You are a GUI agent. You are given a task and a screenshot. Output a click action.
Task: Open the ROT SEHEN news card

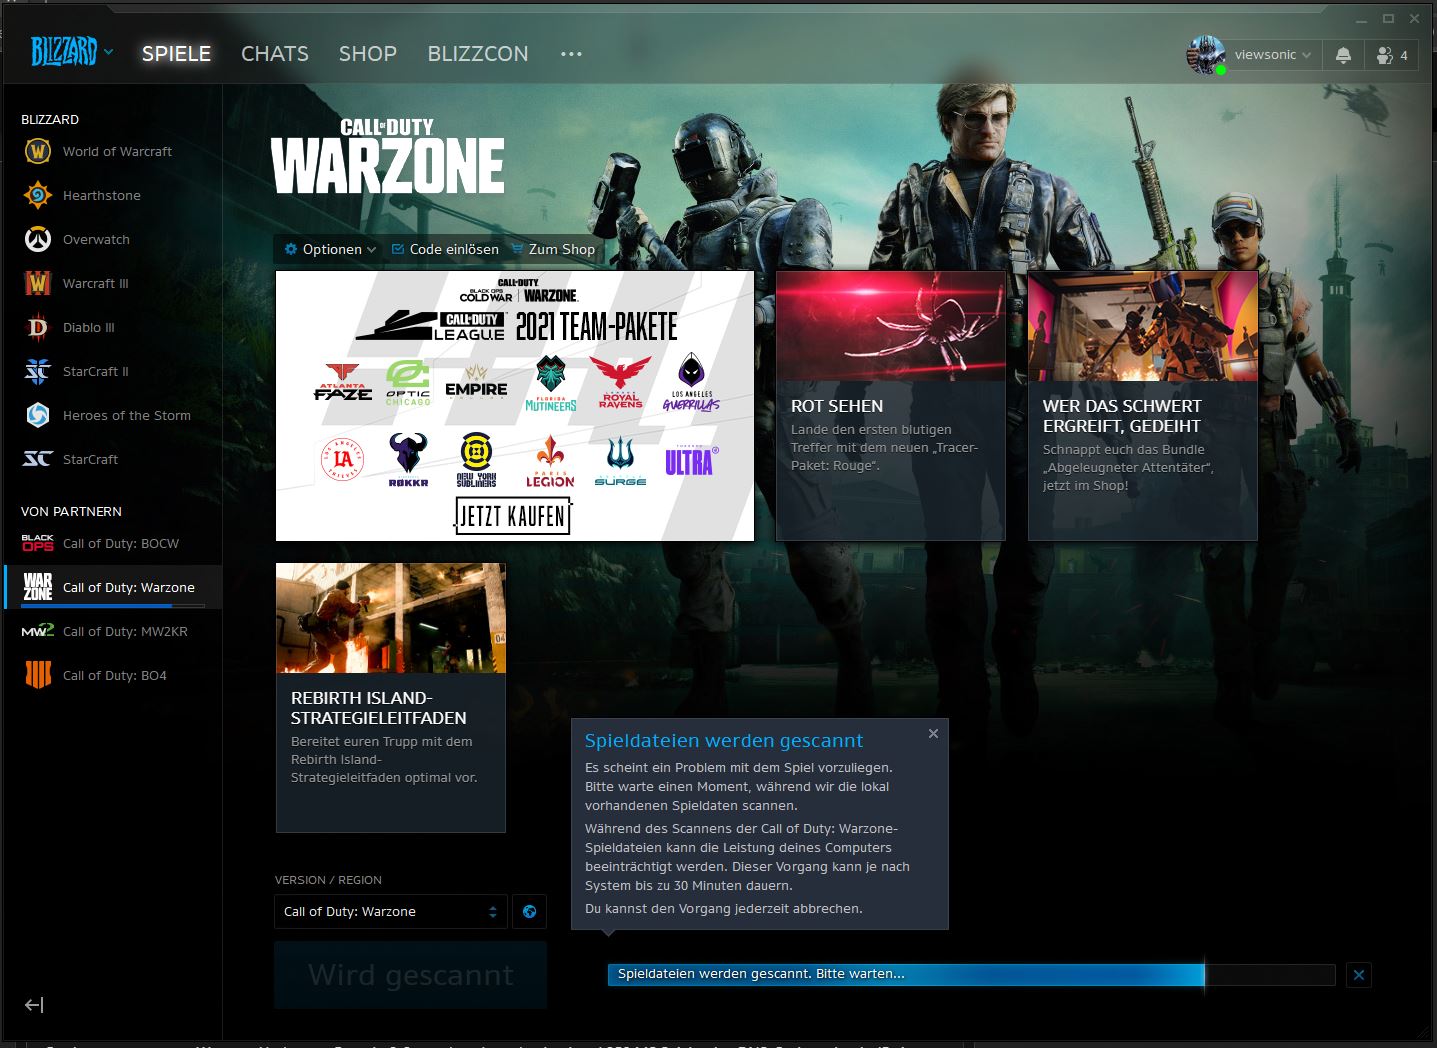click(891, 406)
